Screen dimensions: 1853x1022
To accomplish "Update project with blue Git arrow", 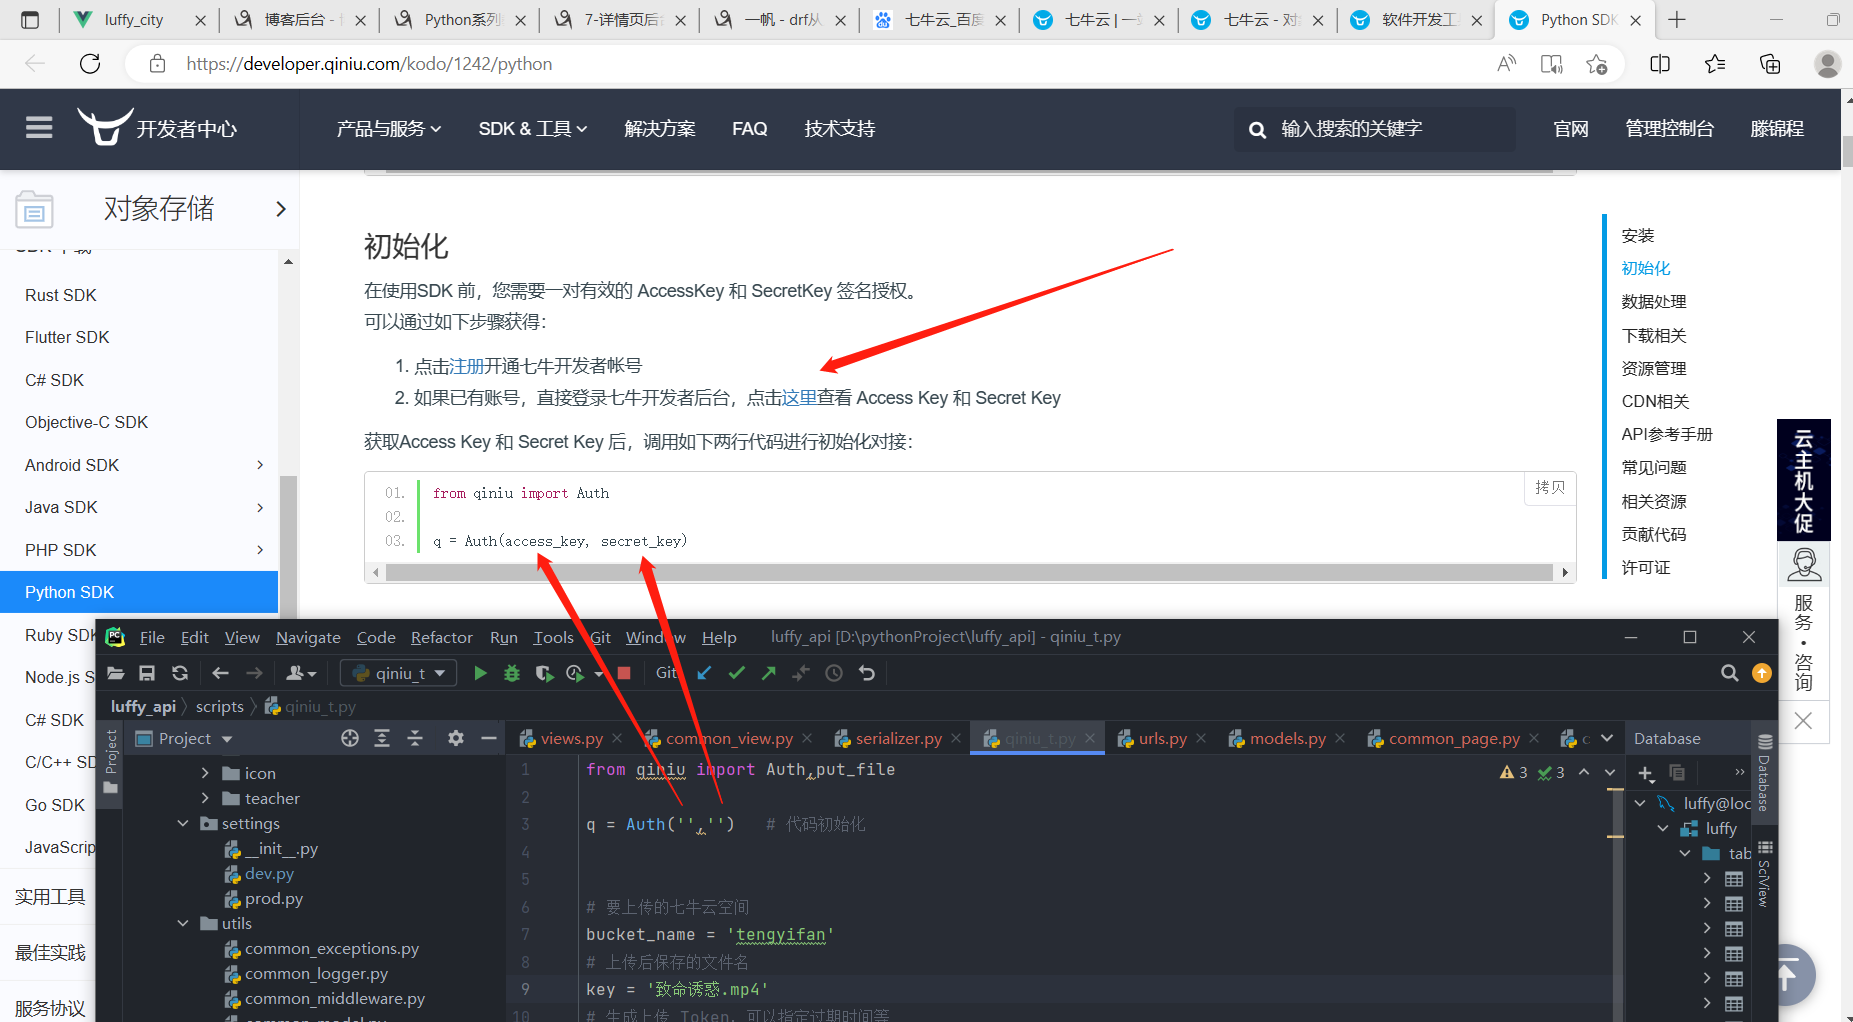I will pos(705,673).
